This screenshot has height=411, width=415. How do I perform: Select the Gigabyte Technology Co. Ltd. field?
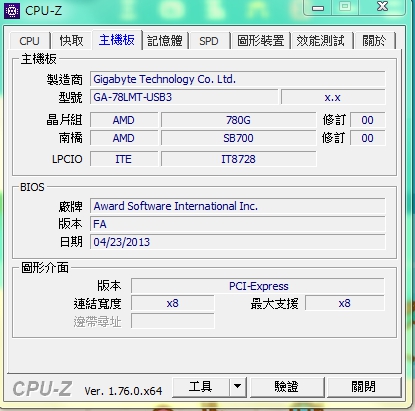(237, 79)
